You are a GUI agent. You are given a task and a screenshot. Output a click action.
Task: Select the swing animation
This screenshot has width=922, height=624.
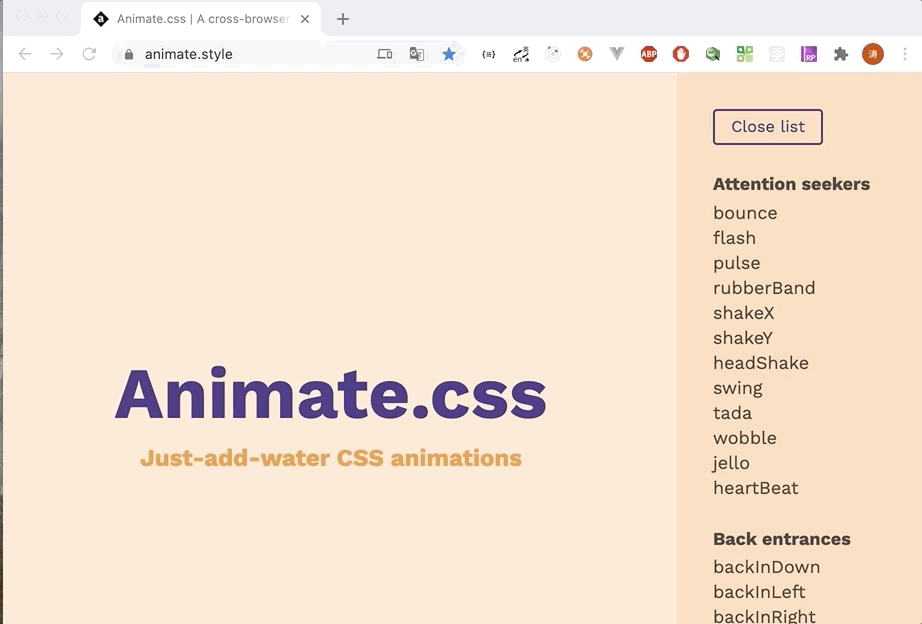[x=738, y=388]
